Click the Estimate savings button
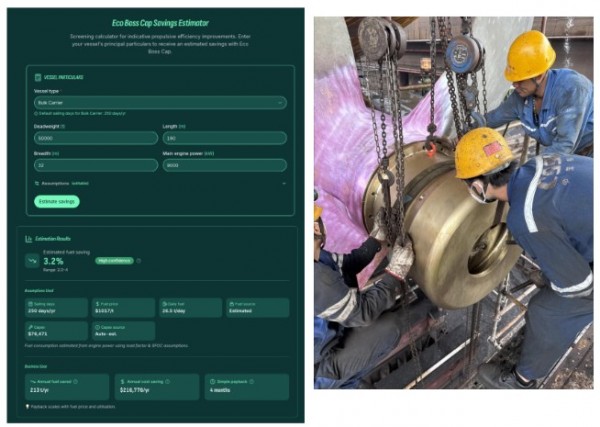The image size is (600, 427). click(57, 201)
